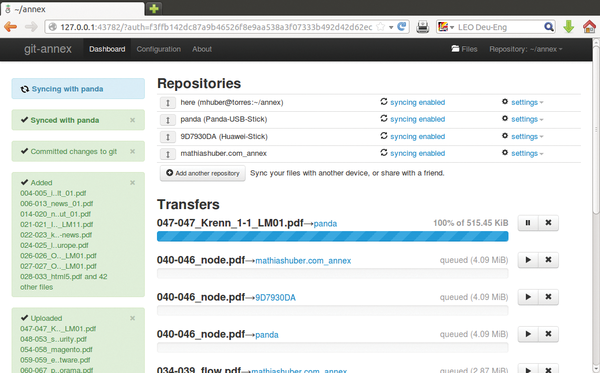Image resolution: width=600 pixels, height=373 pixels.
Task: Close the 'Uploaded' files alert
Action: tap(132, 318)
